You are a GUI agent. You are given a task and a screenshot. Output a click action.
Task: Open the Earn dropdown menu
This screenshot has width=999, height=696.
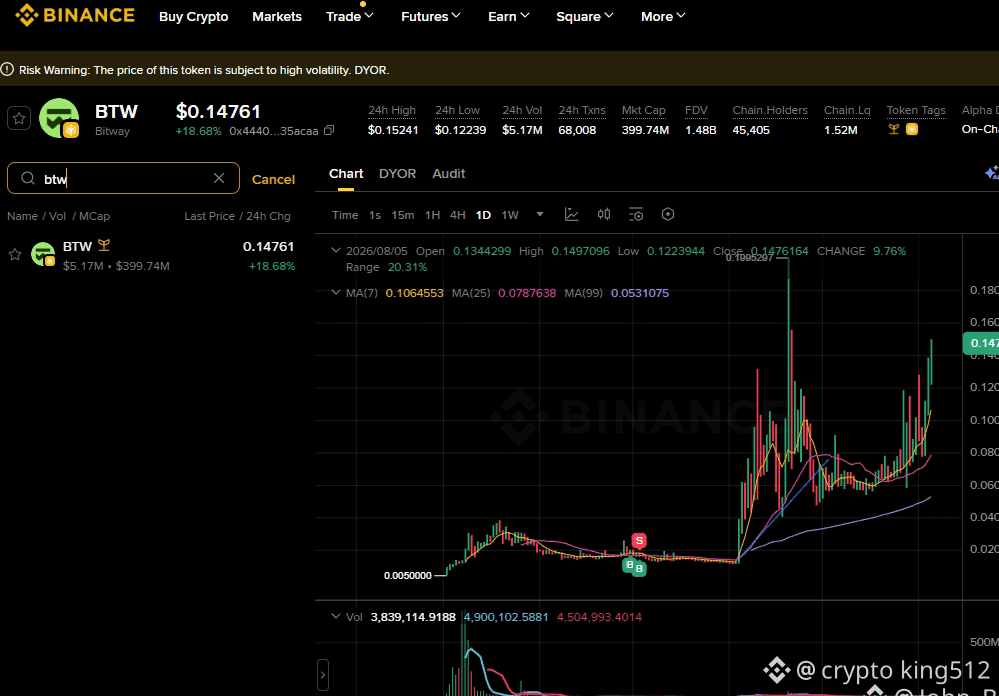tap(509, 17)
